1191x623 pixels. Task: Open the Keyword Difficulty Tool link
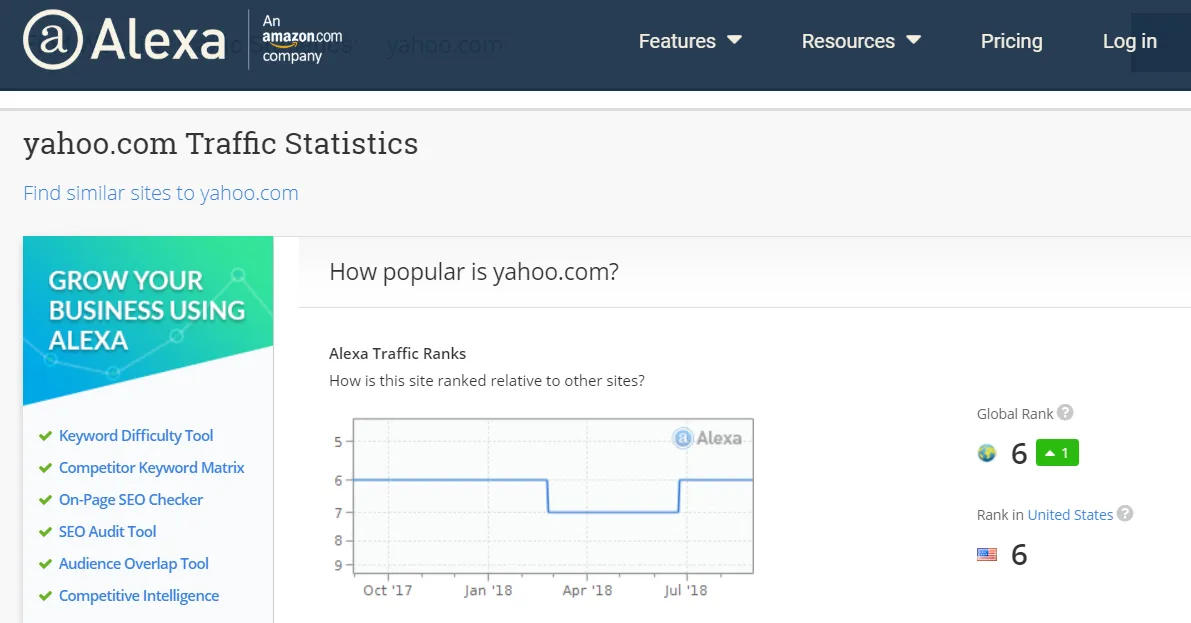[x=136, y=435]
